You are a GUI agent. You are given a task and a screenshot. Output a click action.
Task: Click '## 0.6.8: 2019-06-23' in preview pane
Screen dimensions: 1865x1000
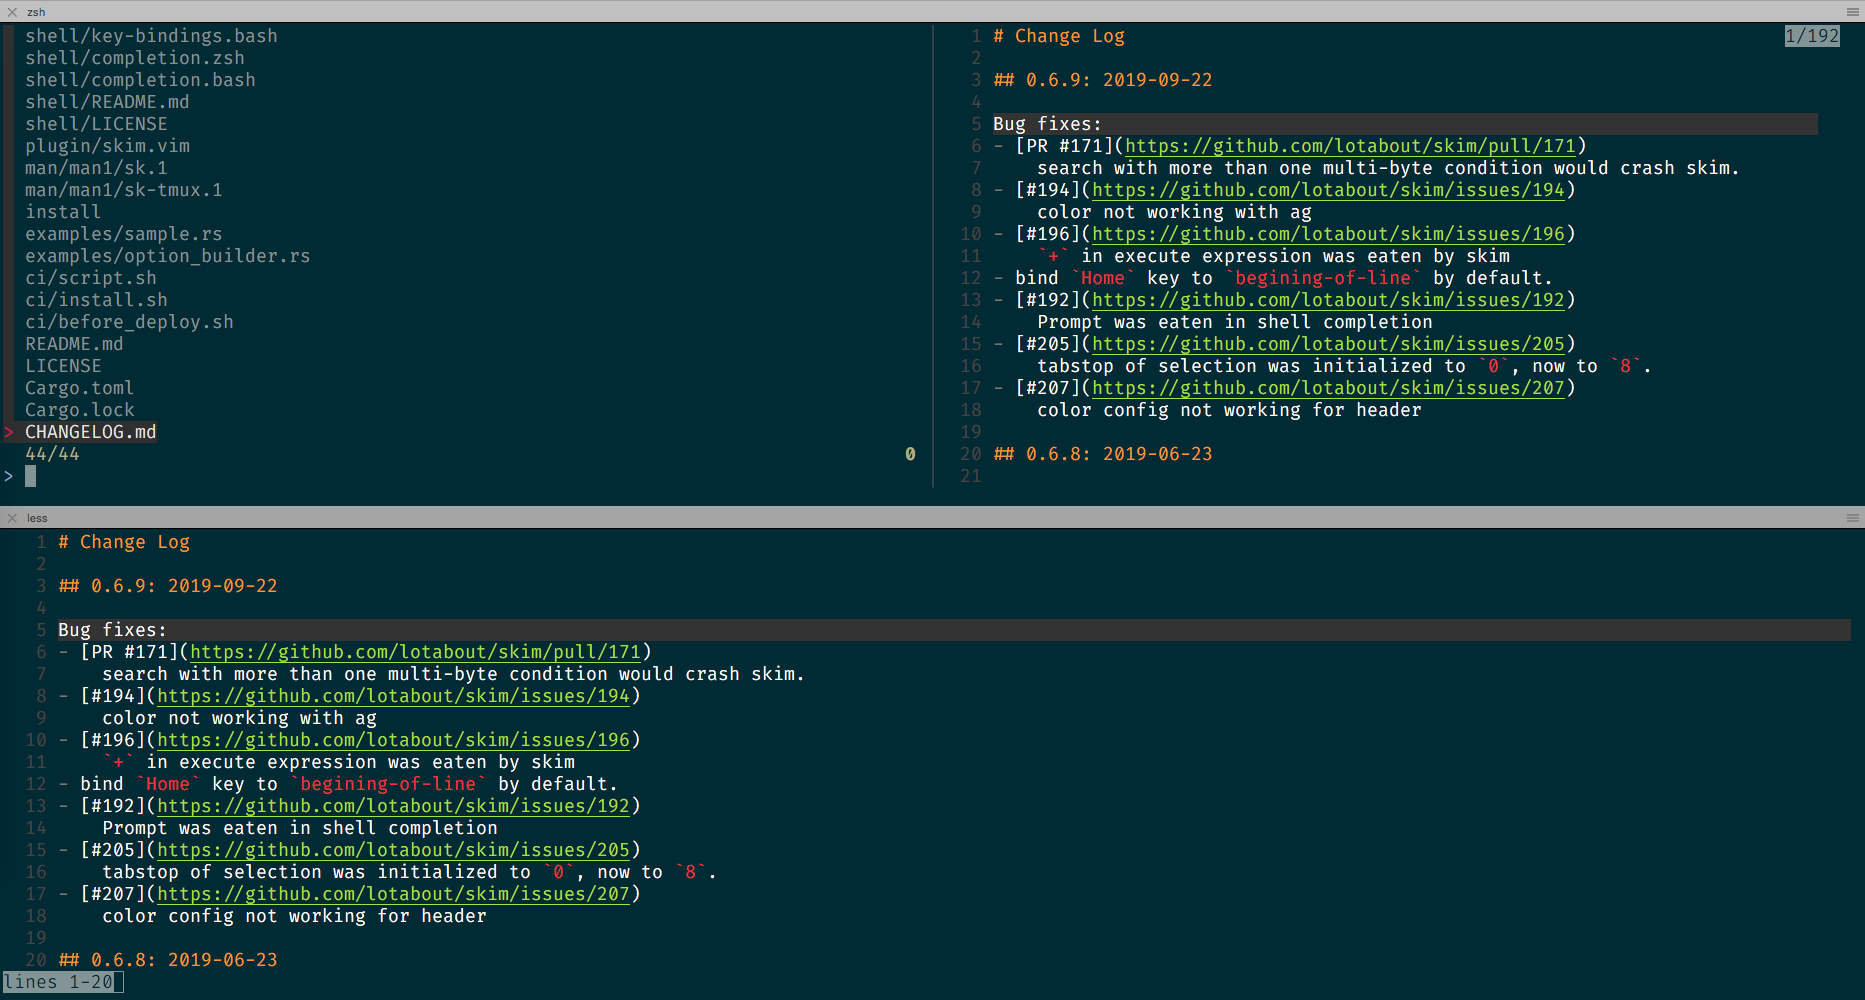point(1103,454)
